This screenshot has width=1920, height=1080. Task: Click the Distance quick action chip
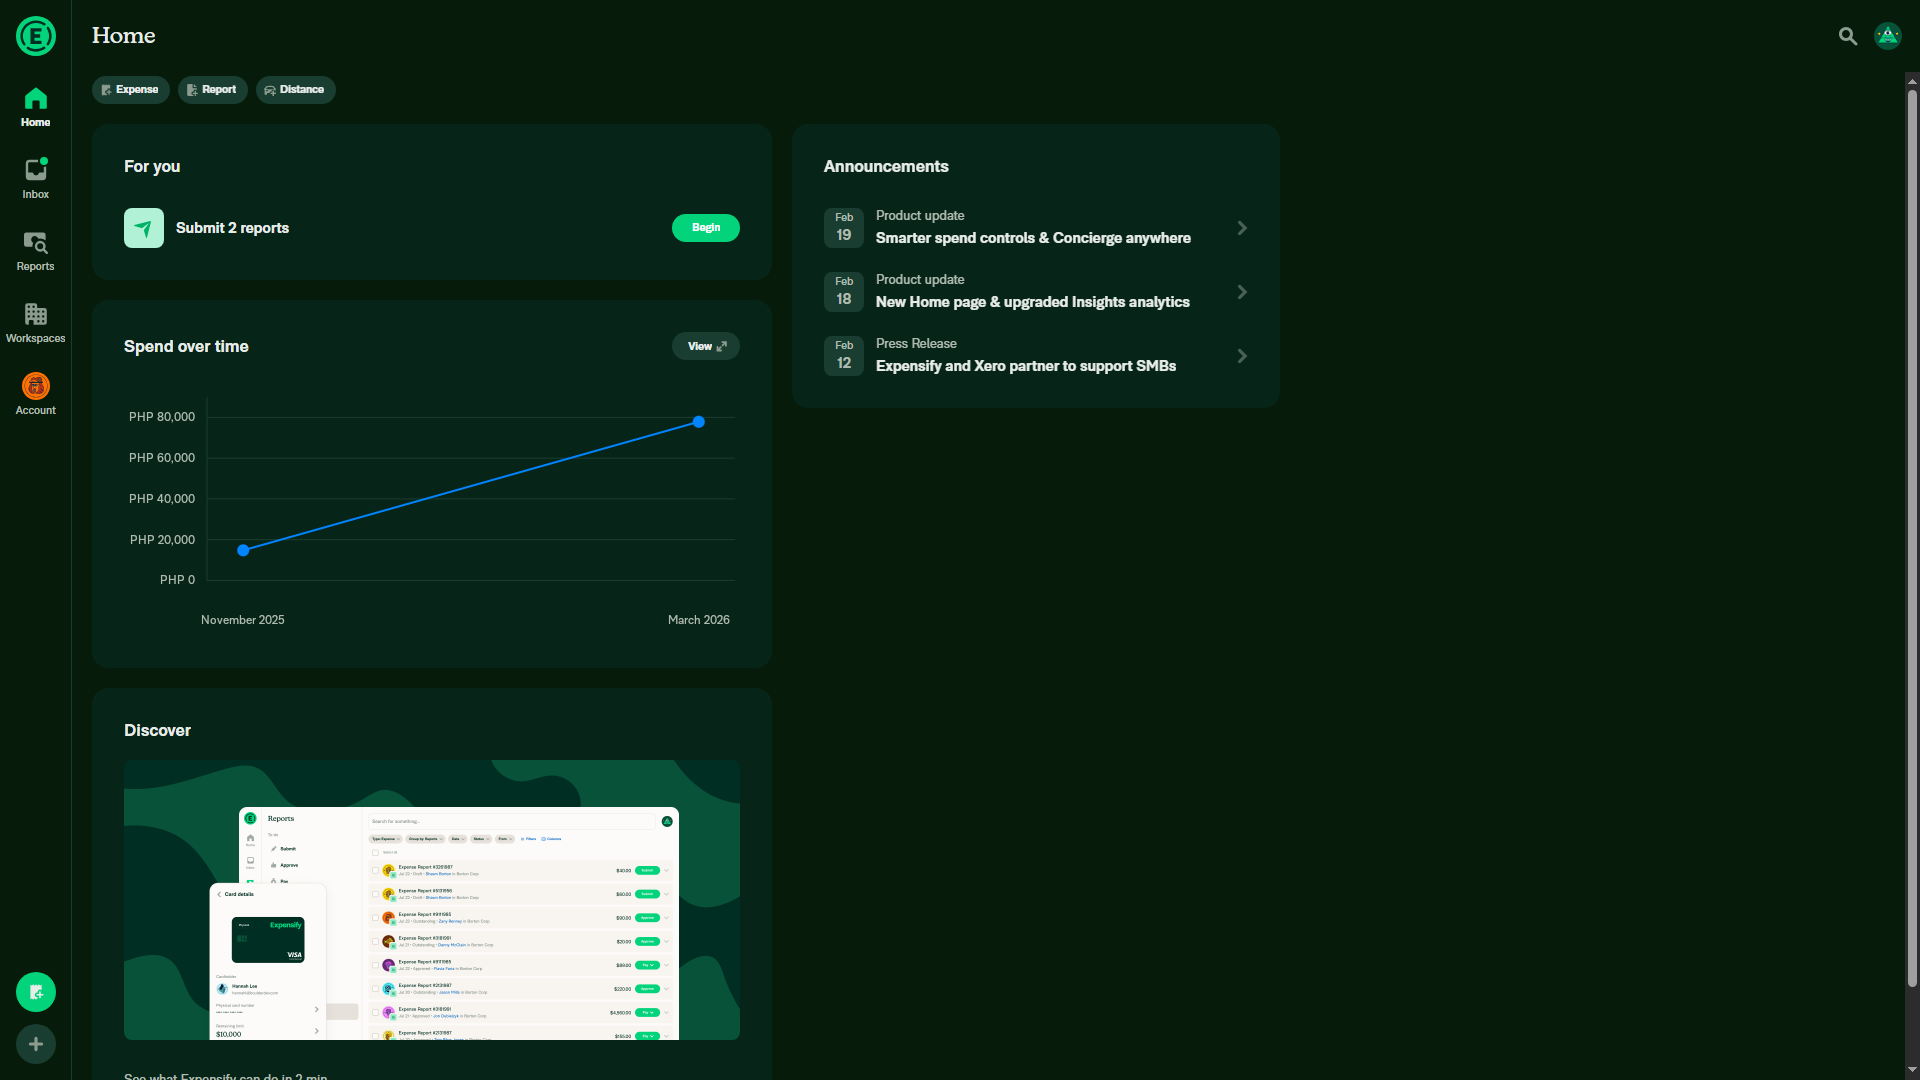(x=295, y=90)
